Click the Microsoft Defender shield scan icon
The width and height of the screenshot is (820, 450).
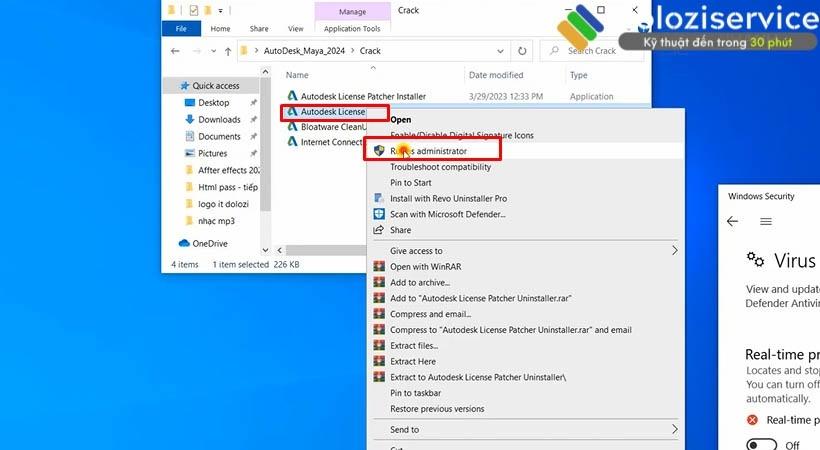click(x=379, y=214)
